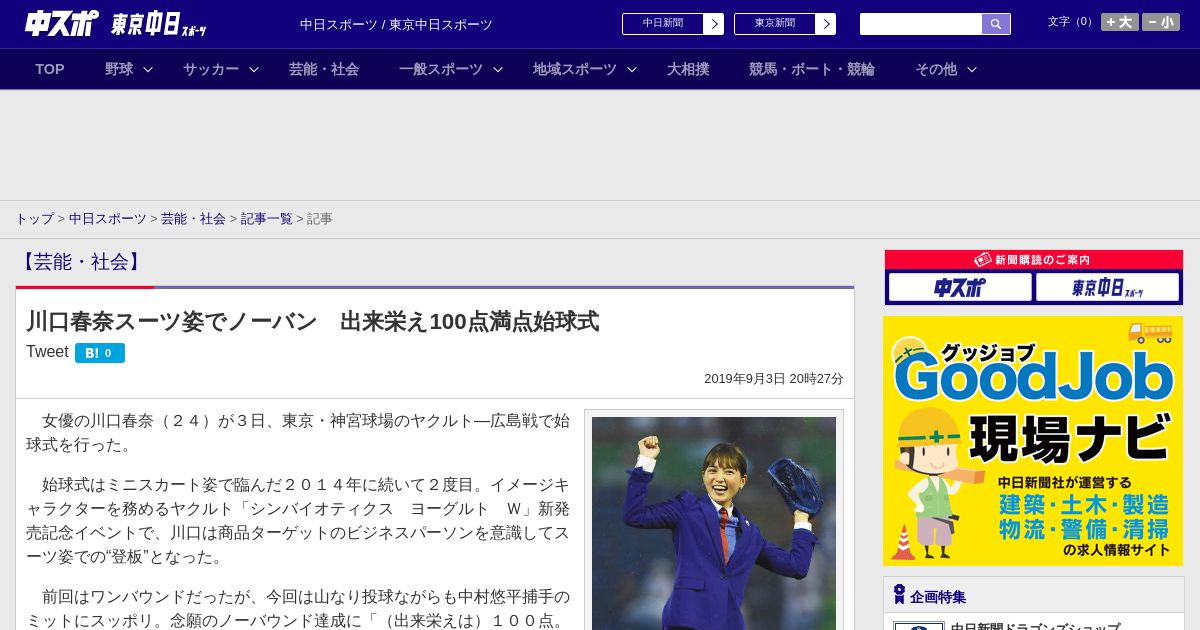
Task: Open 野球 navigation menu
Action: click(119, 69)
